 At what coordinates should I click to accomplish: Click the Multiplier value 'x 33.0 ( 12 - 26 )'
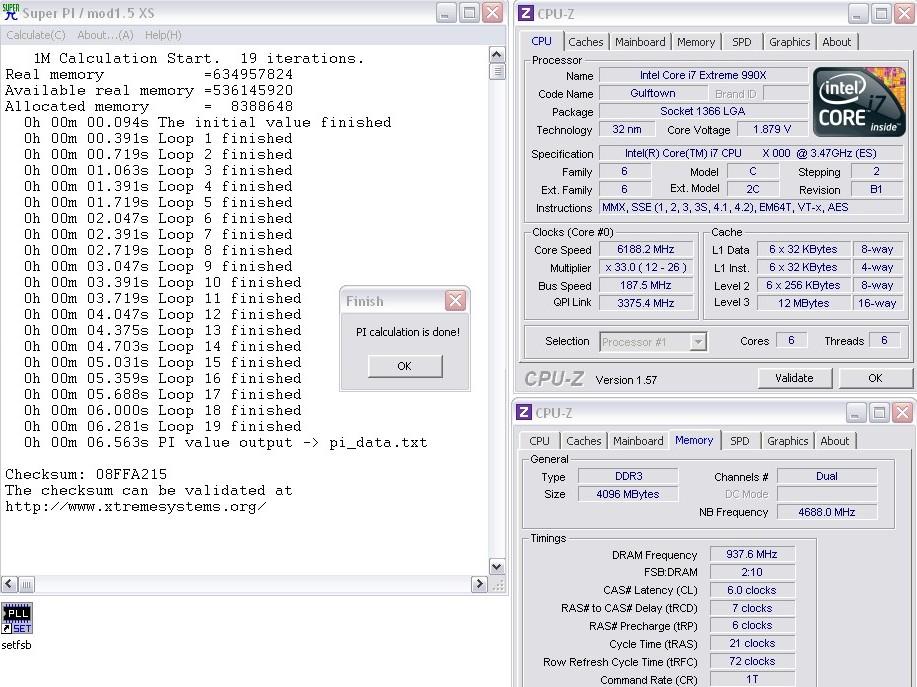point(646,267)
